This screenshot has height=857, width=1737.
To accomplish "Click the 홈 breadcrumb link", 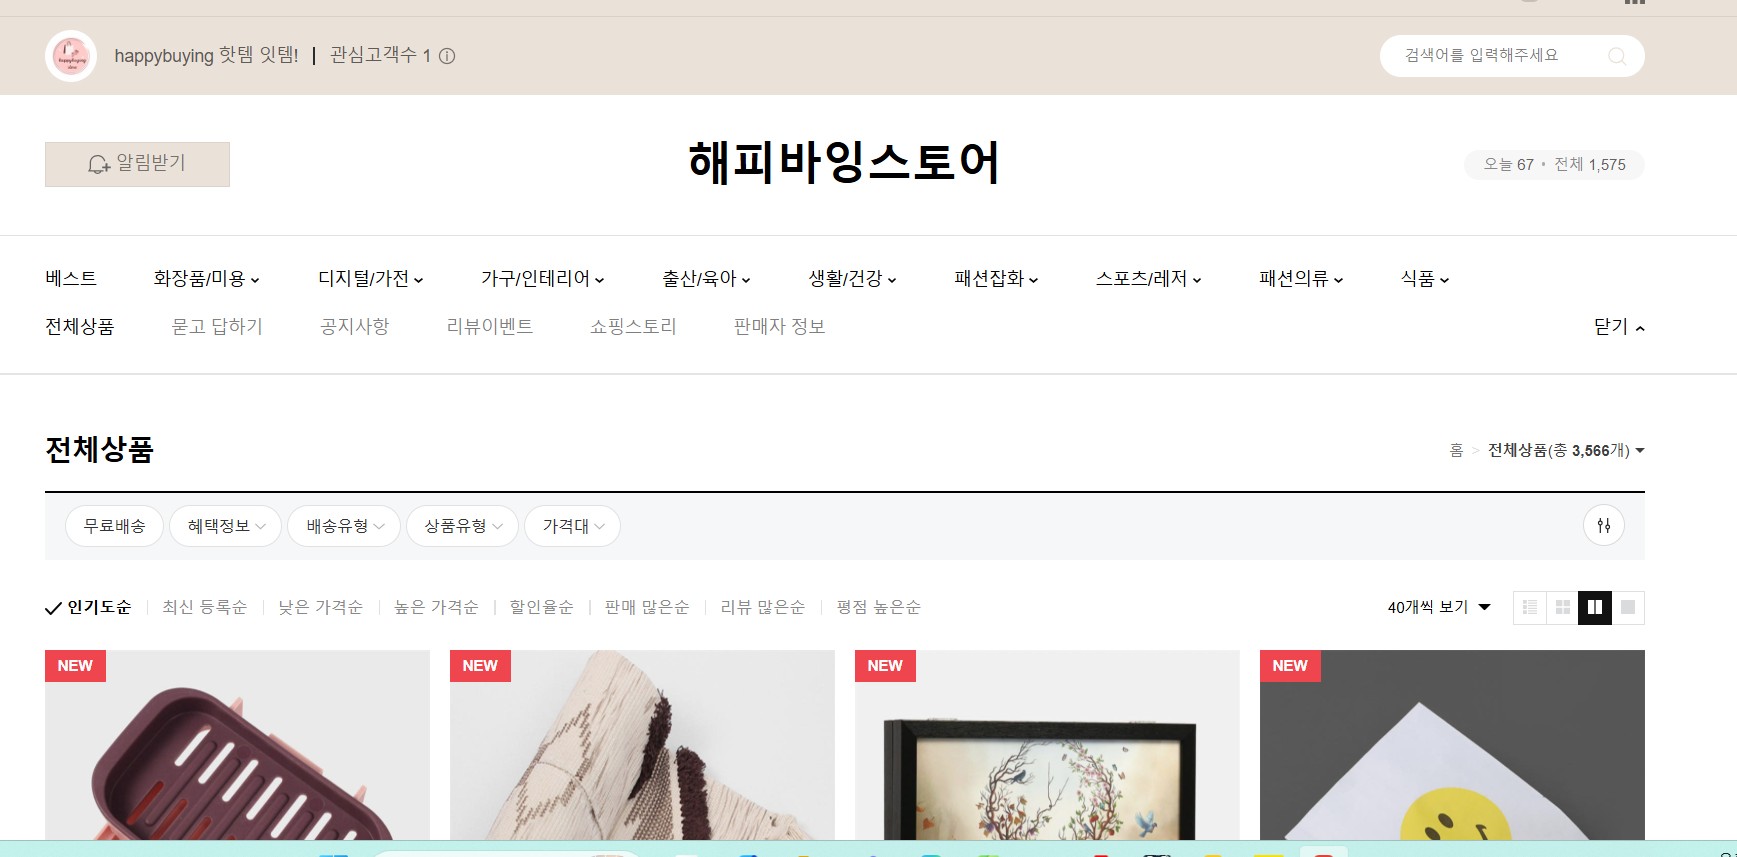I will (x=1456, y=451).
